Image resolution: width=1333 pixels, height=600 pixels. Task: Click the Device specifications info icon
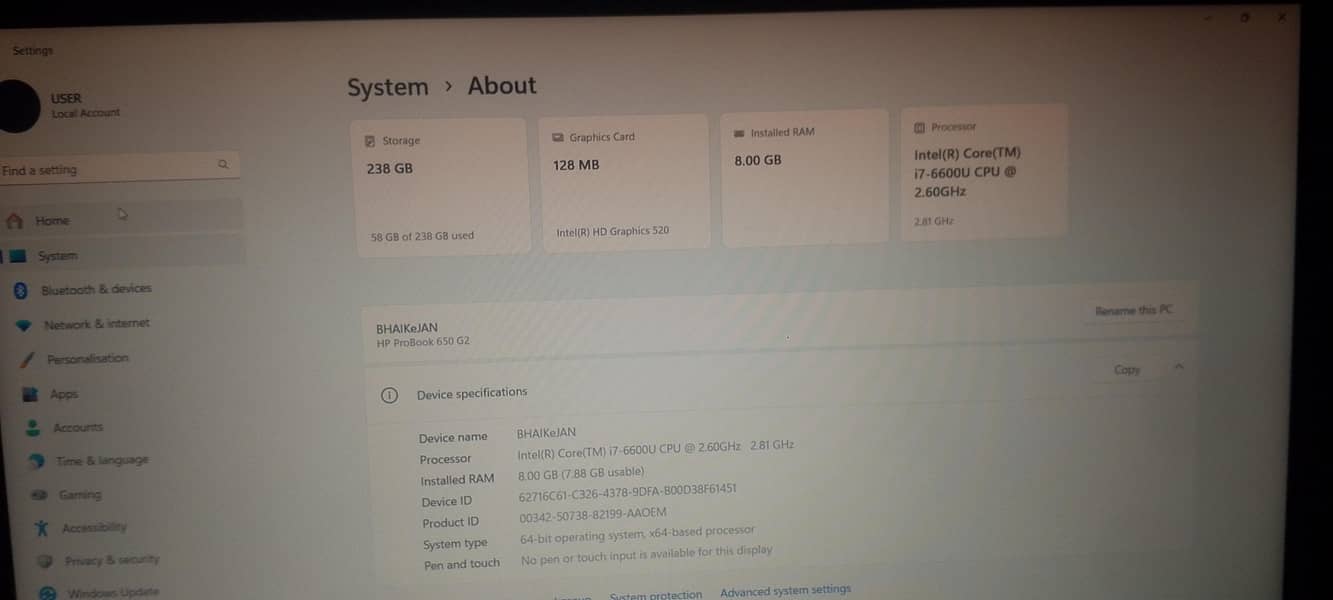tap(390, 395)
